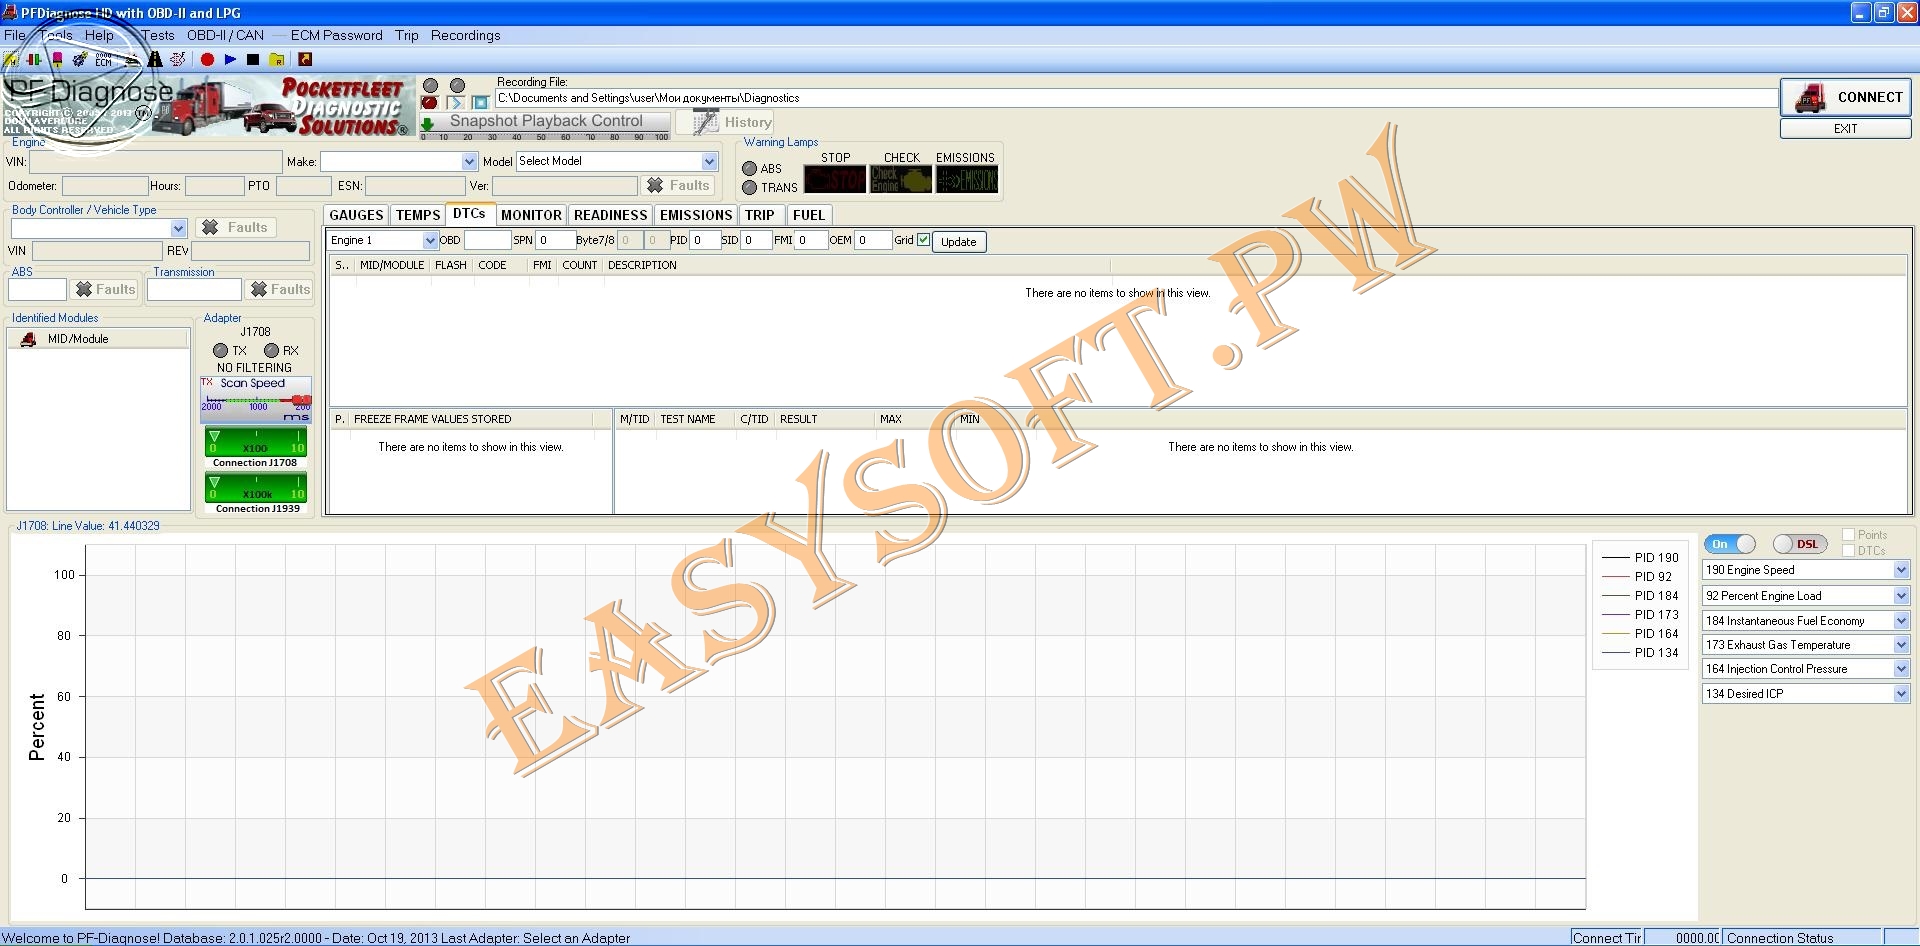Click the Recording File path field

point(1136,98)
